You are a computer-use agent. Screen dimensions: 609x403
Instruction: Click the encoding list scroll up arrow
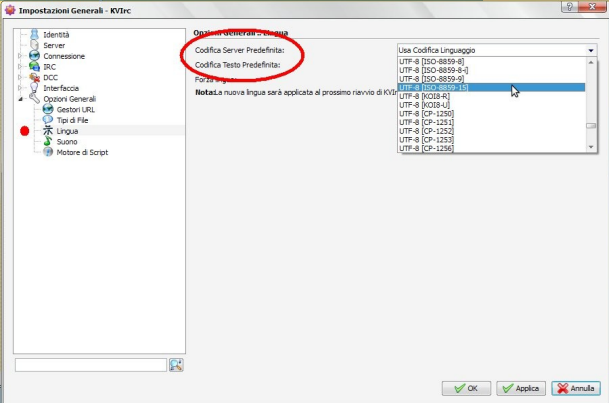[x=591, y=62]
